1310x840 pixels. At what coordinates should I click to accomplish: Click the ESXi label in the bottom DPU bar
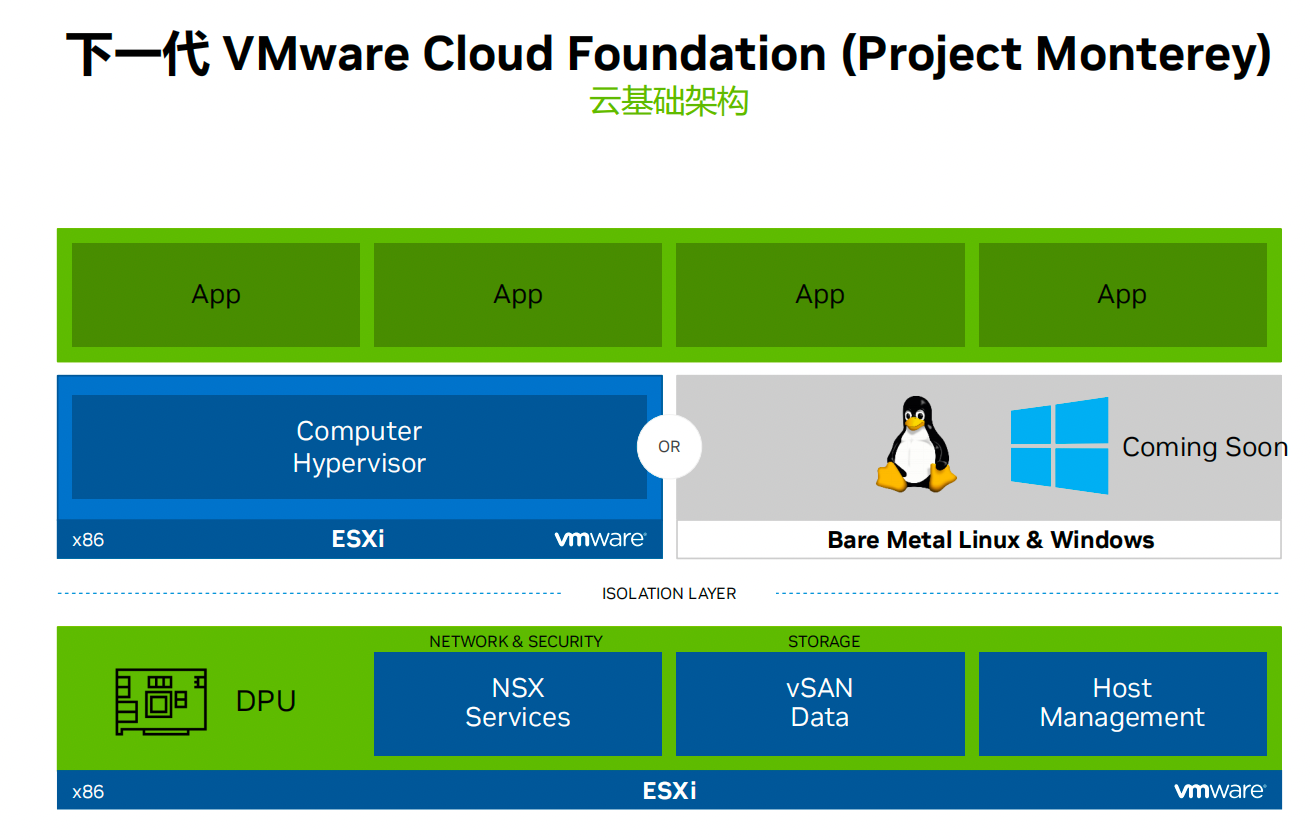(x=669, y=792)
